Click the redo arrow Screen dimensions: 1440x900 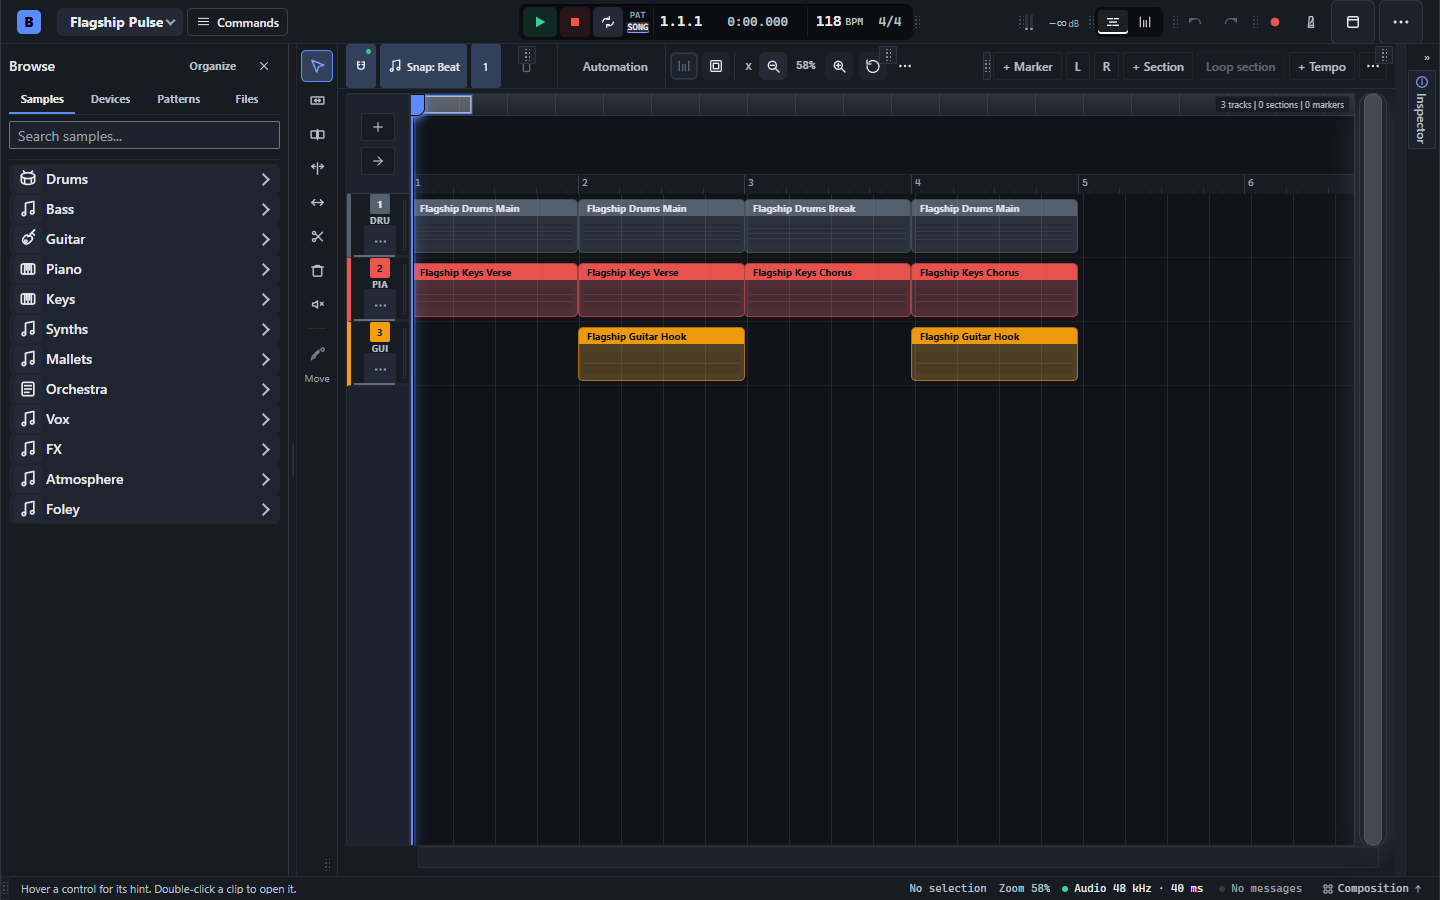pyautogui.click(x=1231, y=22)
